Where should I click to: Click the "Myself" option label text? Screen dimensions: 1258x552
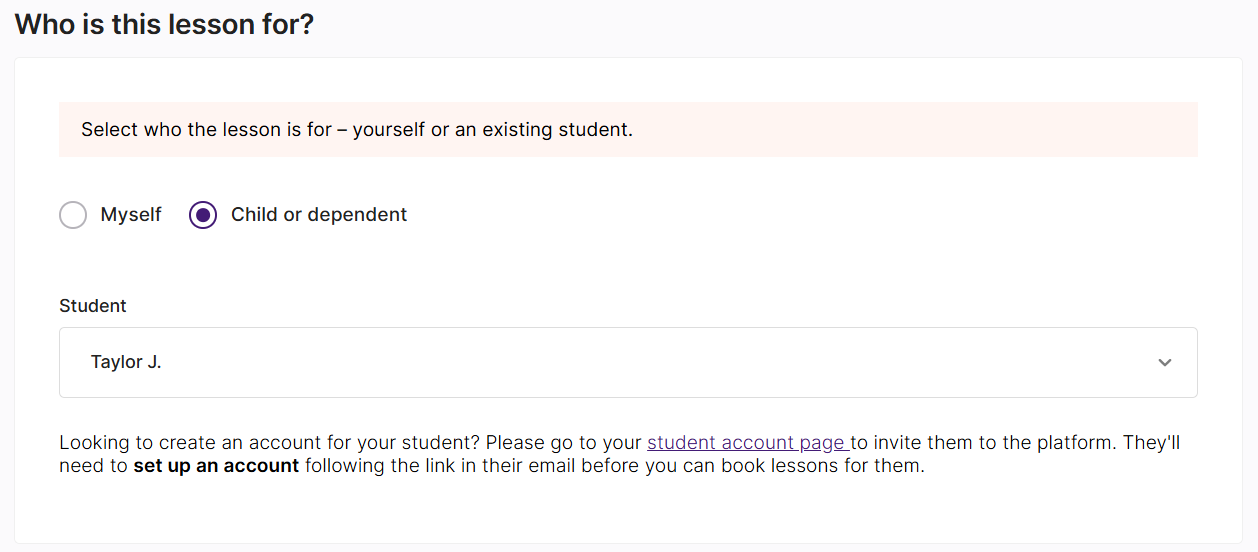[x=131, y=215]
